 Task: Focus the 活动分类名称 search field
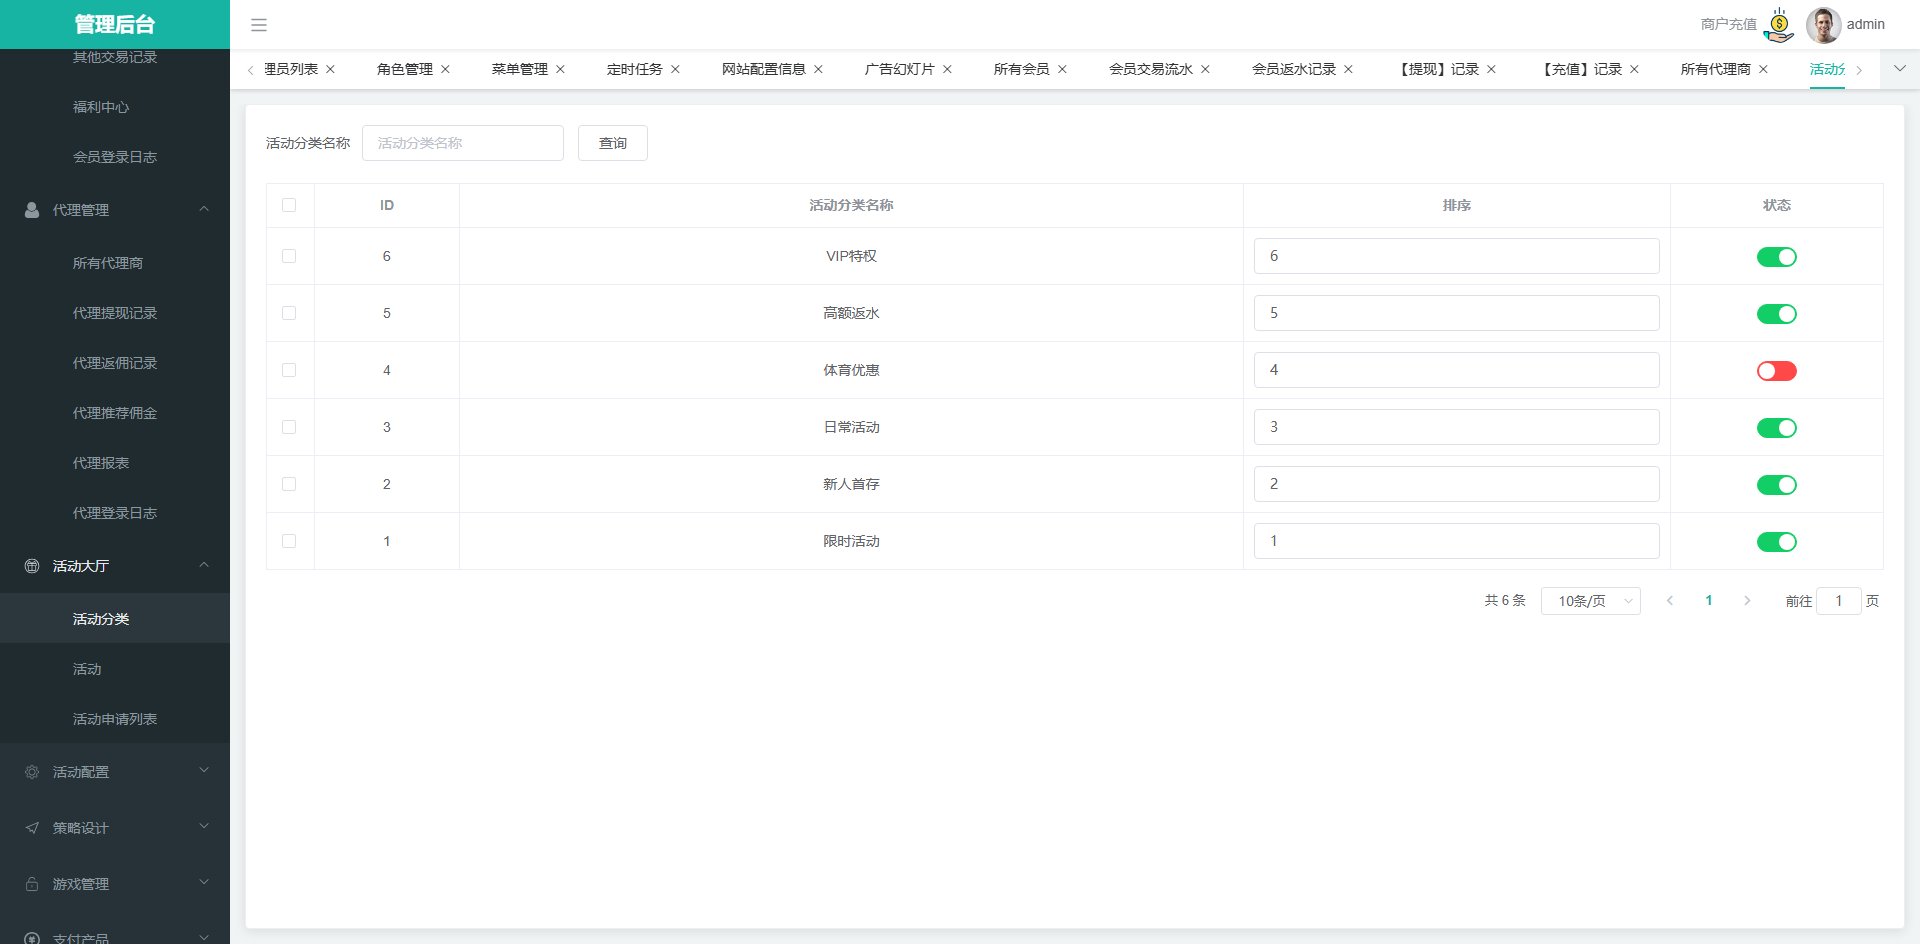click(463, 143)
